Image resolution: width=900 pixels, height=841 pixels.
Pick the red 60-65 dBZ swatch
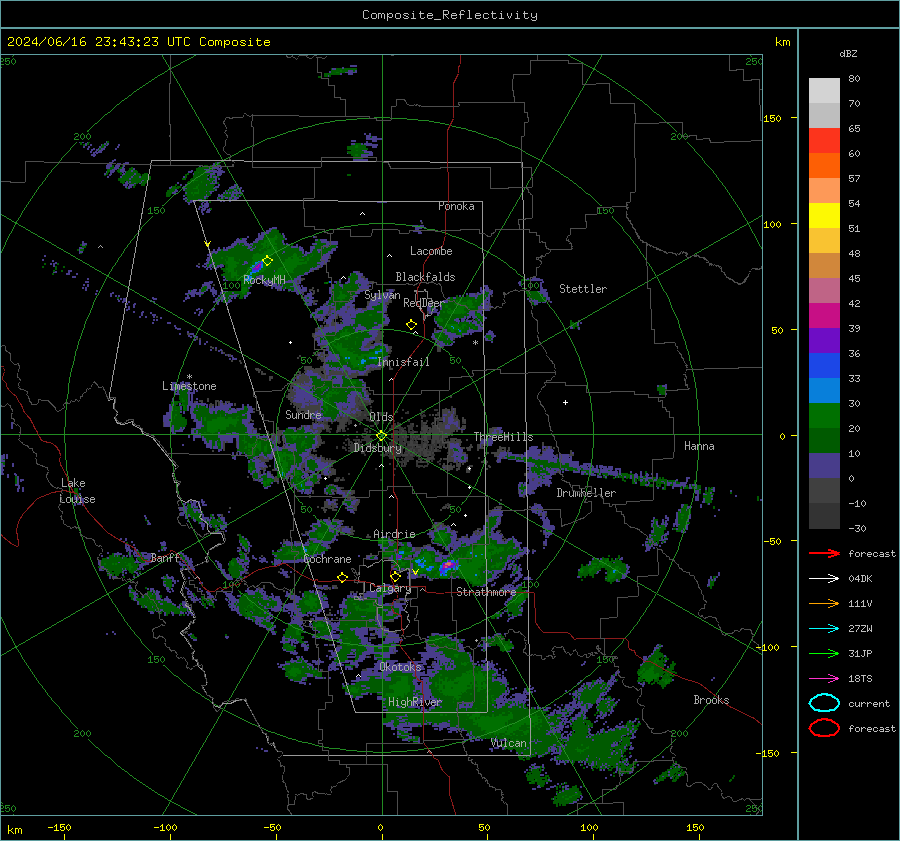click(824, 141)
